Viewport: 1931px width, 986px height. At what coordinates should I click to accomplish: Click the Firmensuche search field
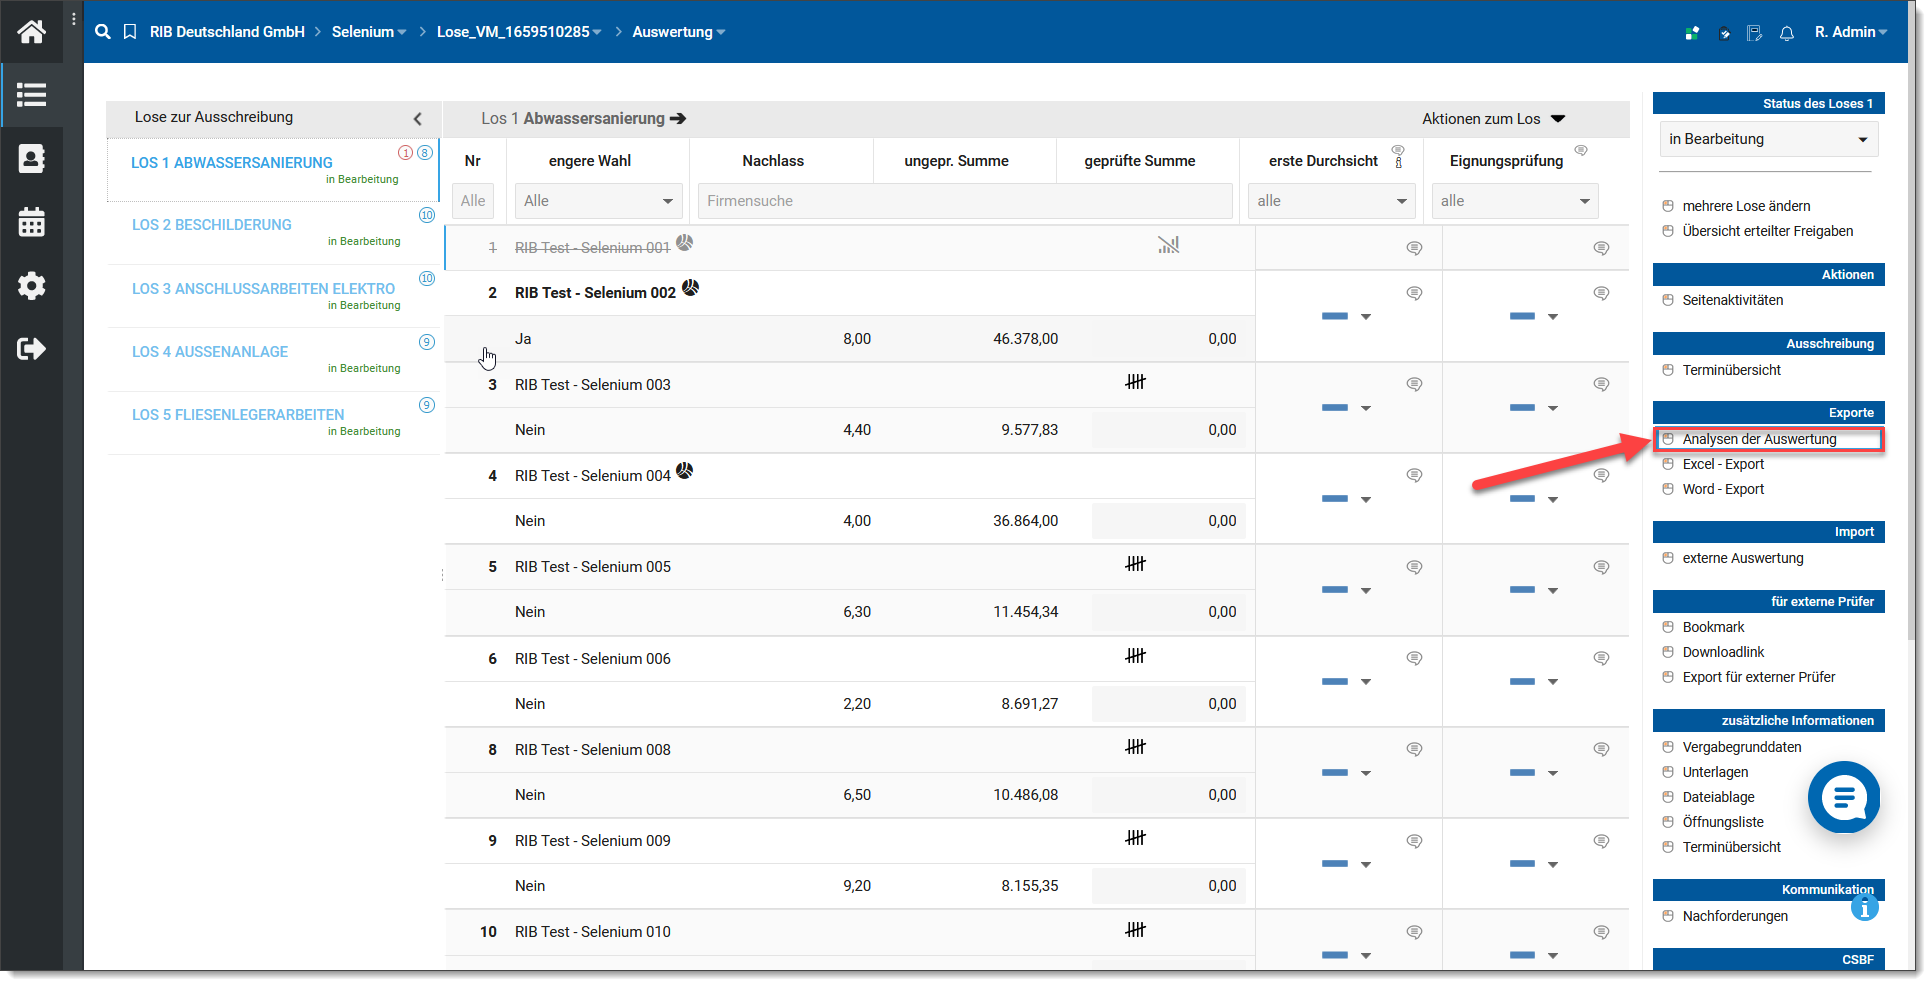coord(964,201)
